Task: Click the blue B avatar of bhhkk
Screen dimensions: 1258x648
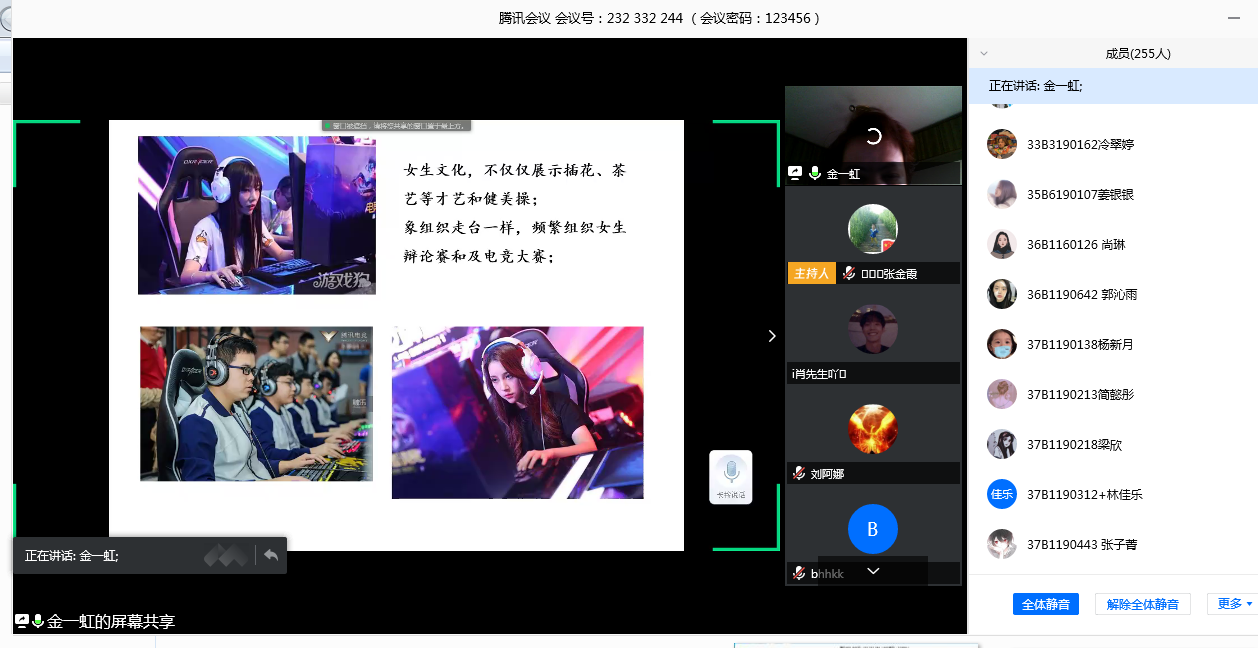Action: 872,529
